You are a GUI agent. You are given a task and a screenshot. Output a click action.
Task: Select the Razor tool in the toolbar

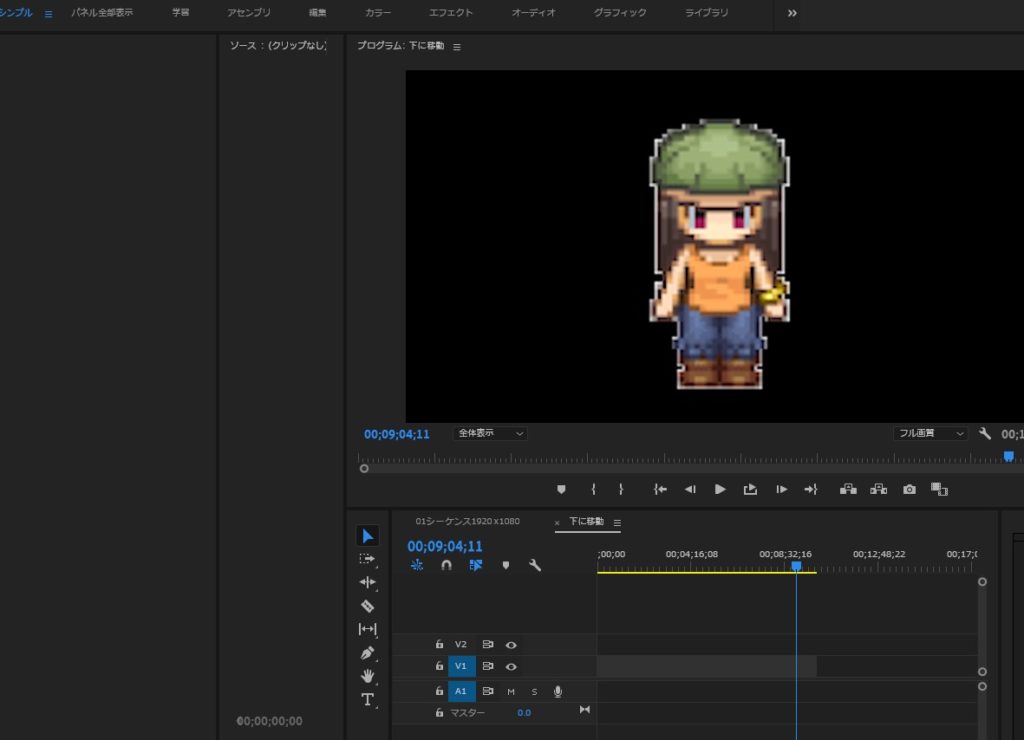point(367,606)
